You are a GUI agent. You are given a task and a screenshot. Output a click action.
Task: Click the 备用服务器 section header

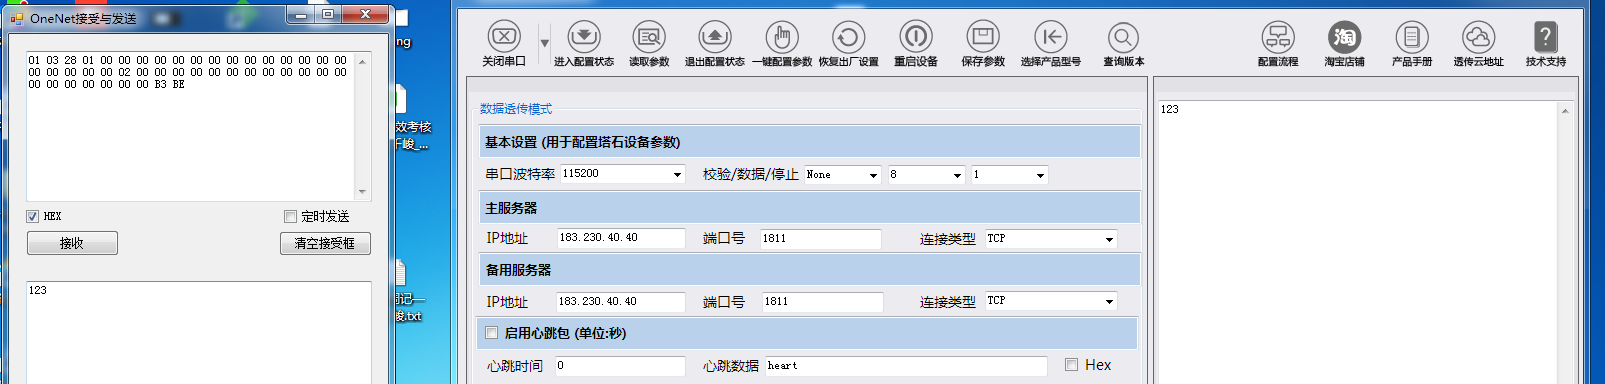click(809, 270)
